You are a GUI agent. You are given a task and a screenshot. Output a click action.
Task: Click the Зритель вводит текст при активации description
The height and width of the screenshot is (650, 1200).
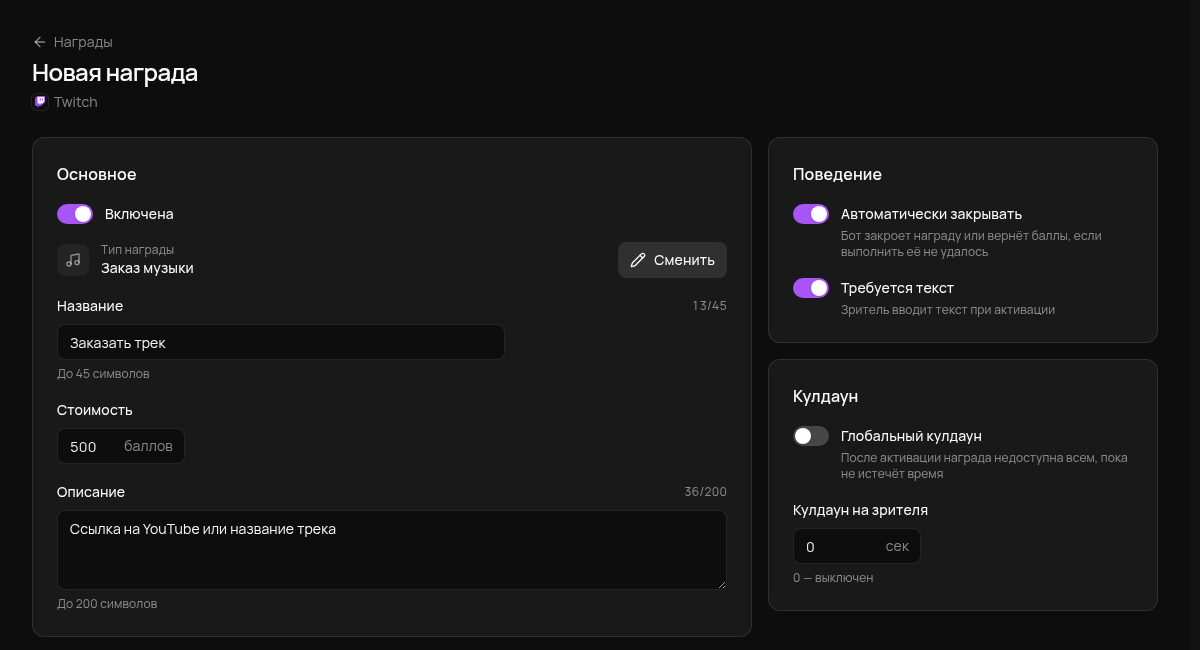click(x=948, y=310)
